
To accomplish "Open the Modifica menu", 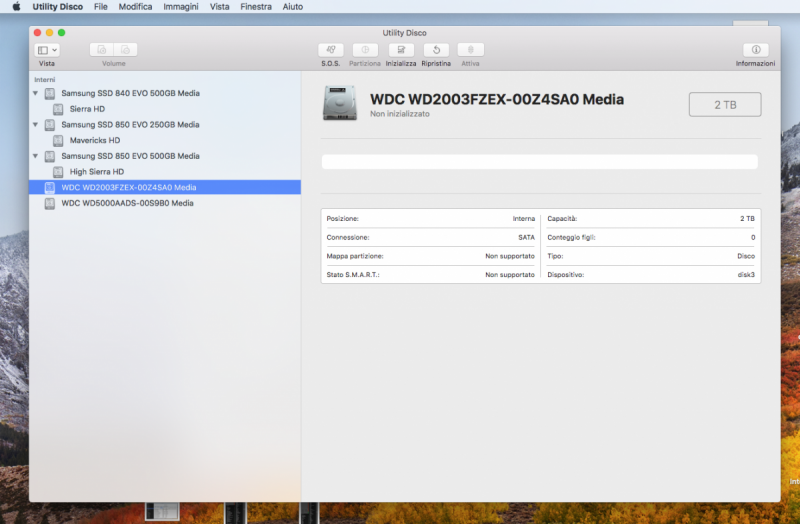I will pyautogui.click(x=135, y=7).
